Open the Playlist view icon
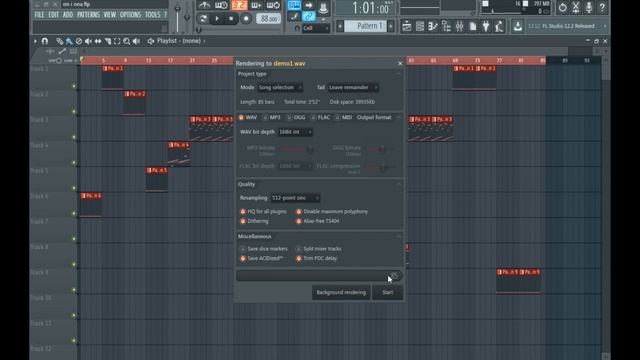 tap(407, 27)
